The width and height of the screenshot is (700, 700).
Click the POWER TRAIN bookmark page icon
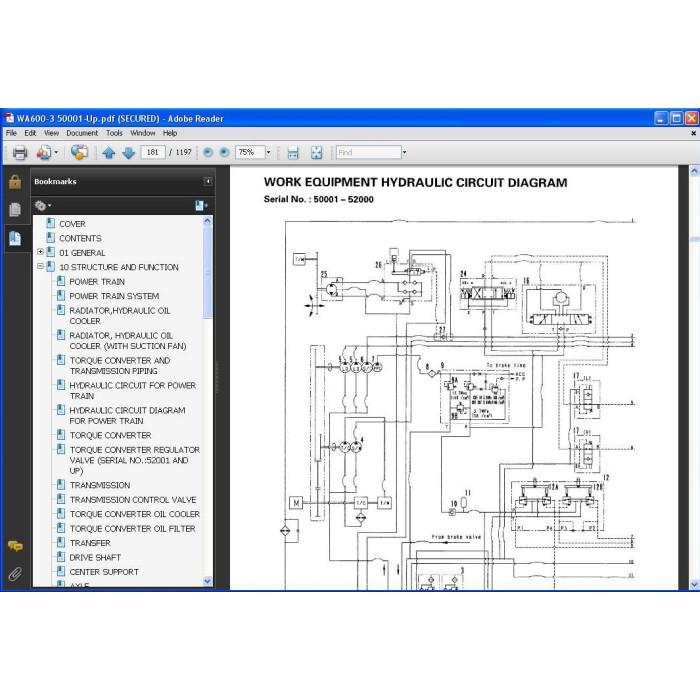tap(61, 281)
